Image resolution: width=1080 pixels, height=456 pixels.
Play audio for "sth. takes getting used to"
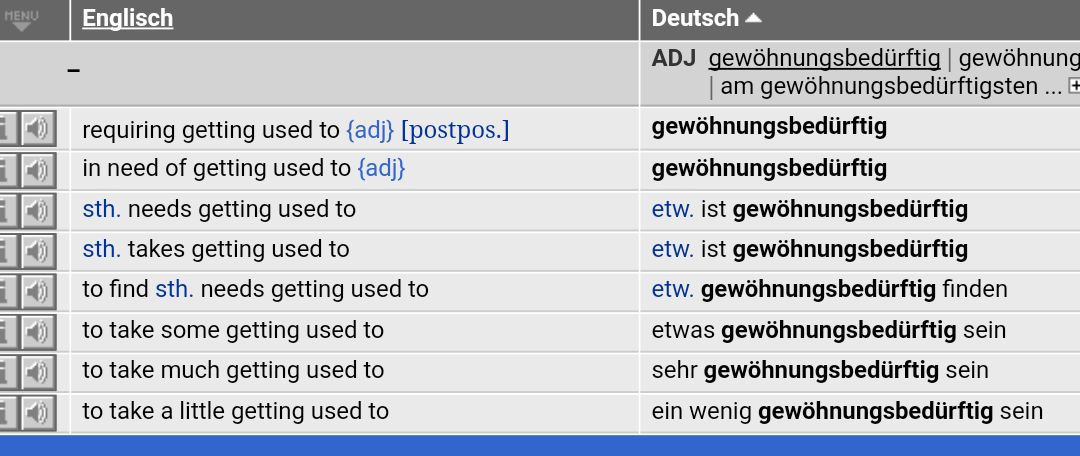pyautogui.click(x=39, y=250)
